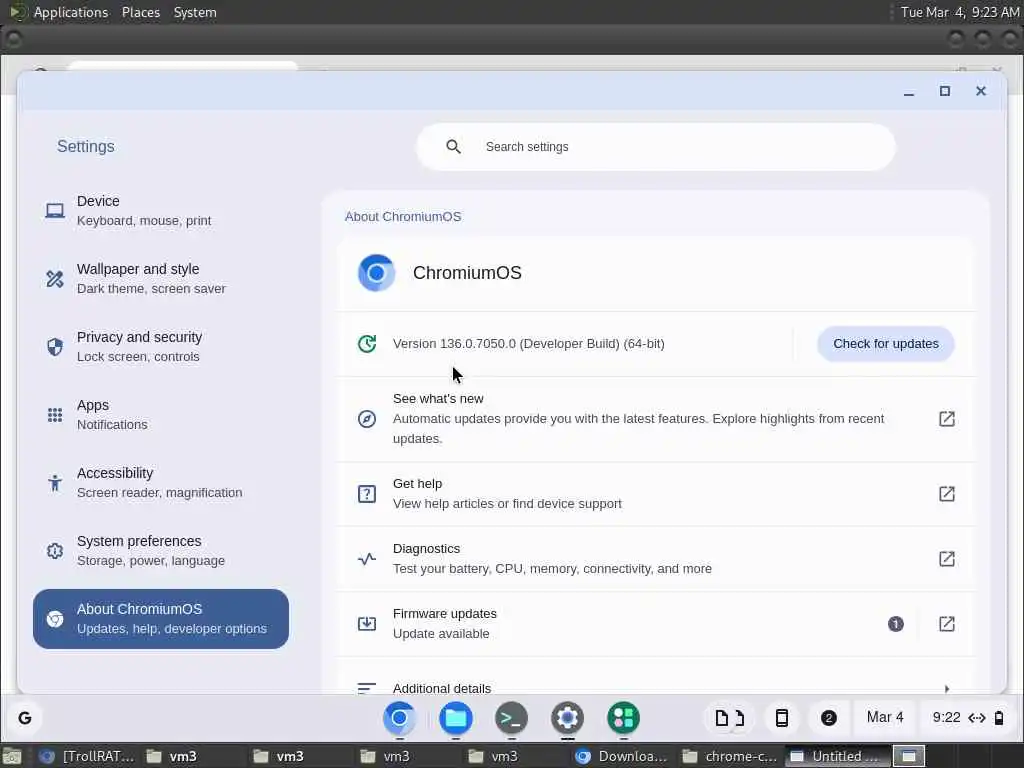Viewport: 1024px width, 768px height.
Task: Click the About ChromiumOS page heading
Action: [403, 217]
